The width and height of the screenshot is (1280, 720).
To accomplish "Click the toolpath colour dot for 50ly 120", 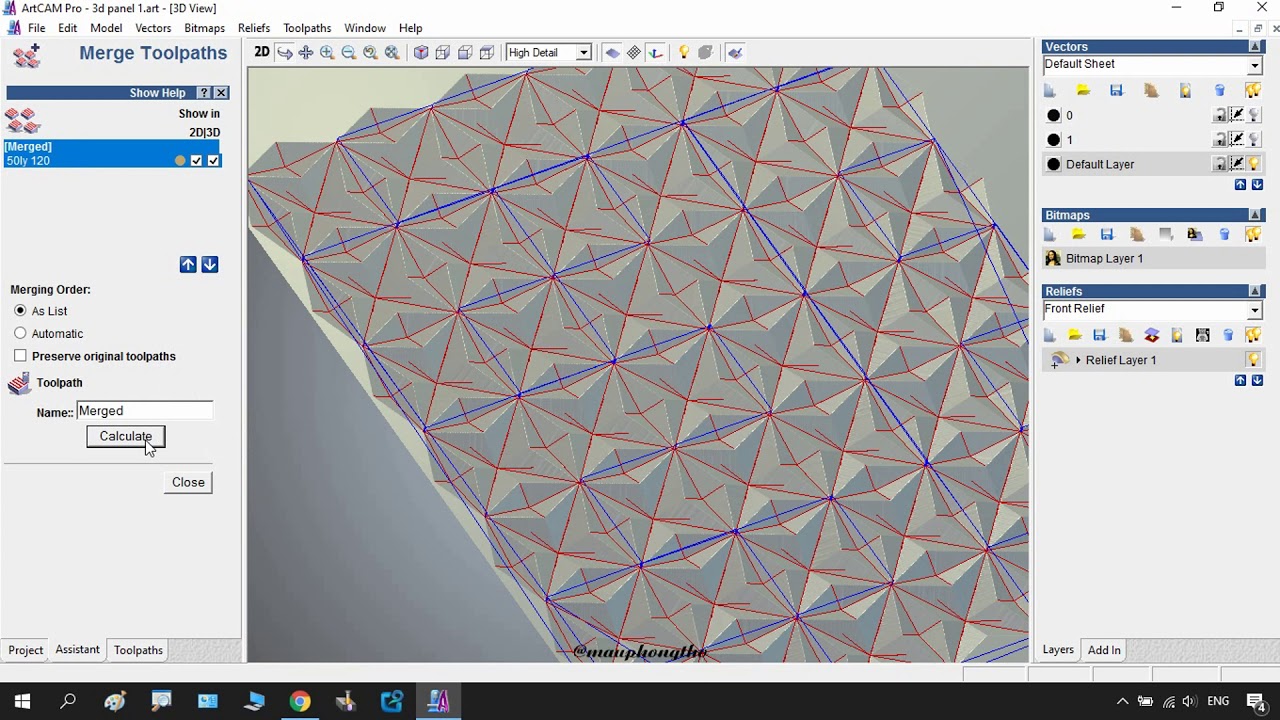I will pos(180,160).
